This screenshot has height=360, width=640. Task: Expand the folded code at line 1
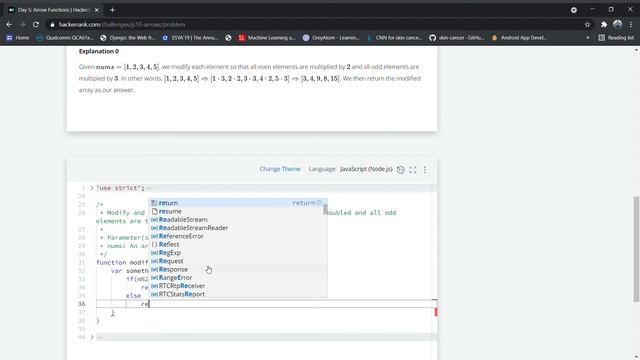click(92, 188)
